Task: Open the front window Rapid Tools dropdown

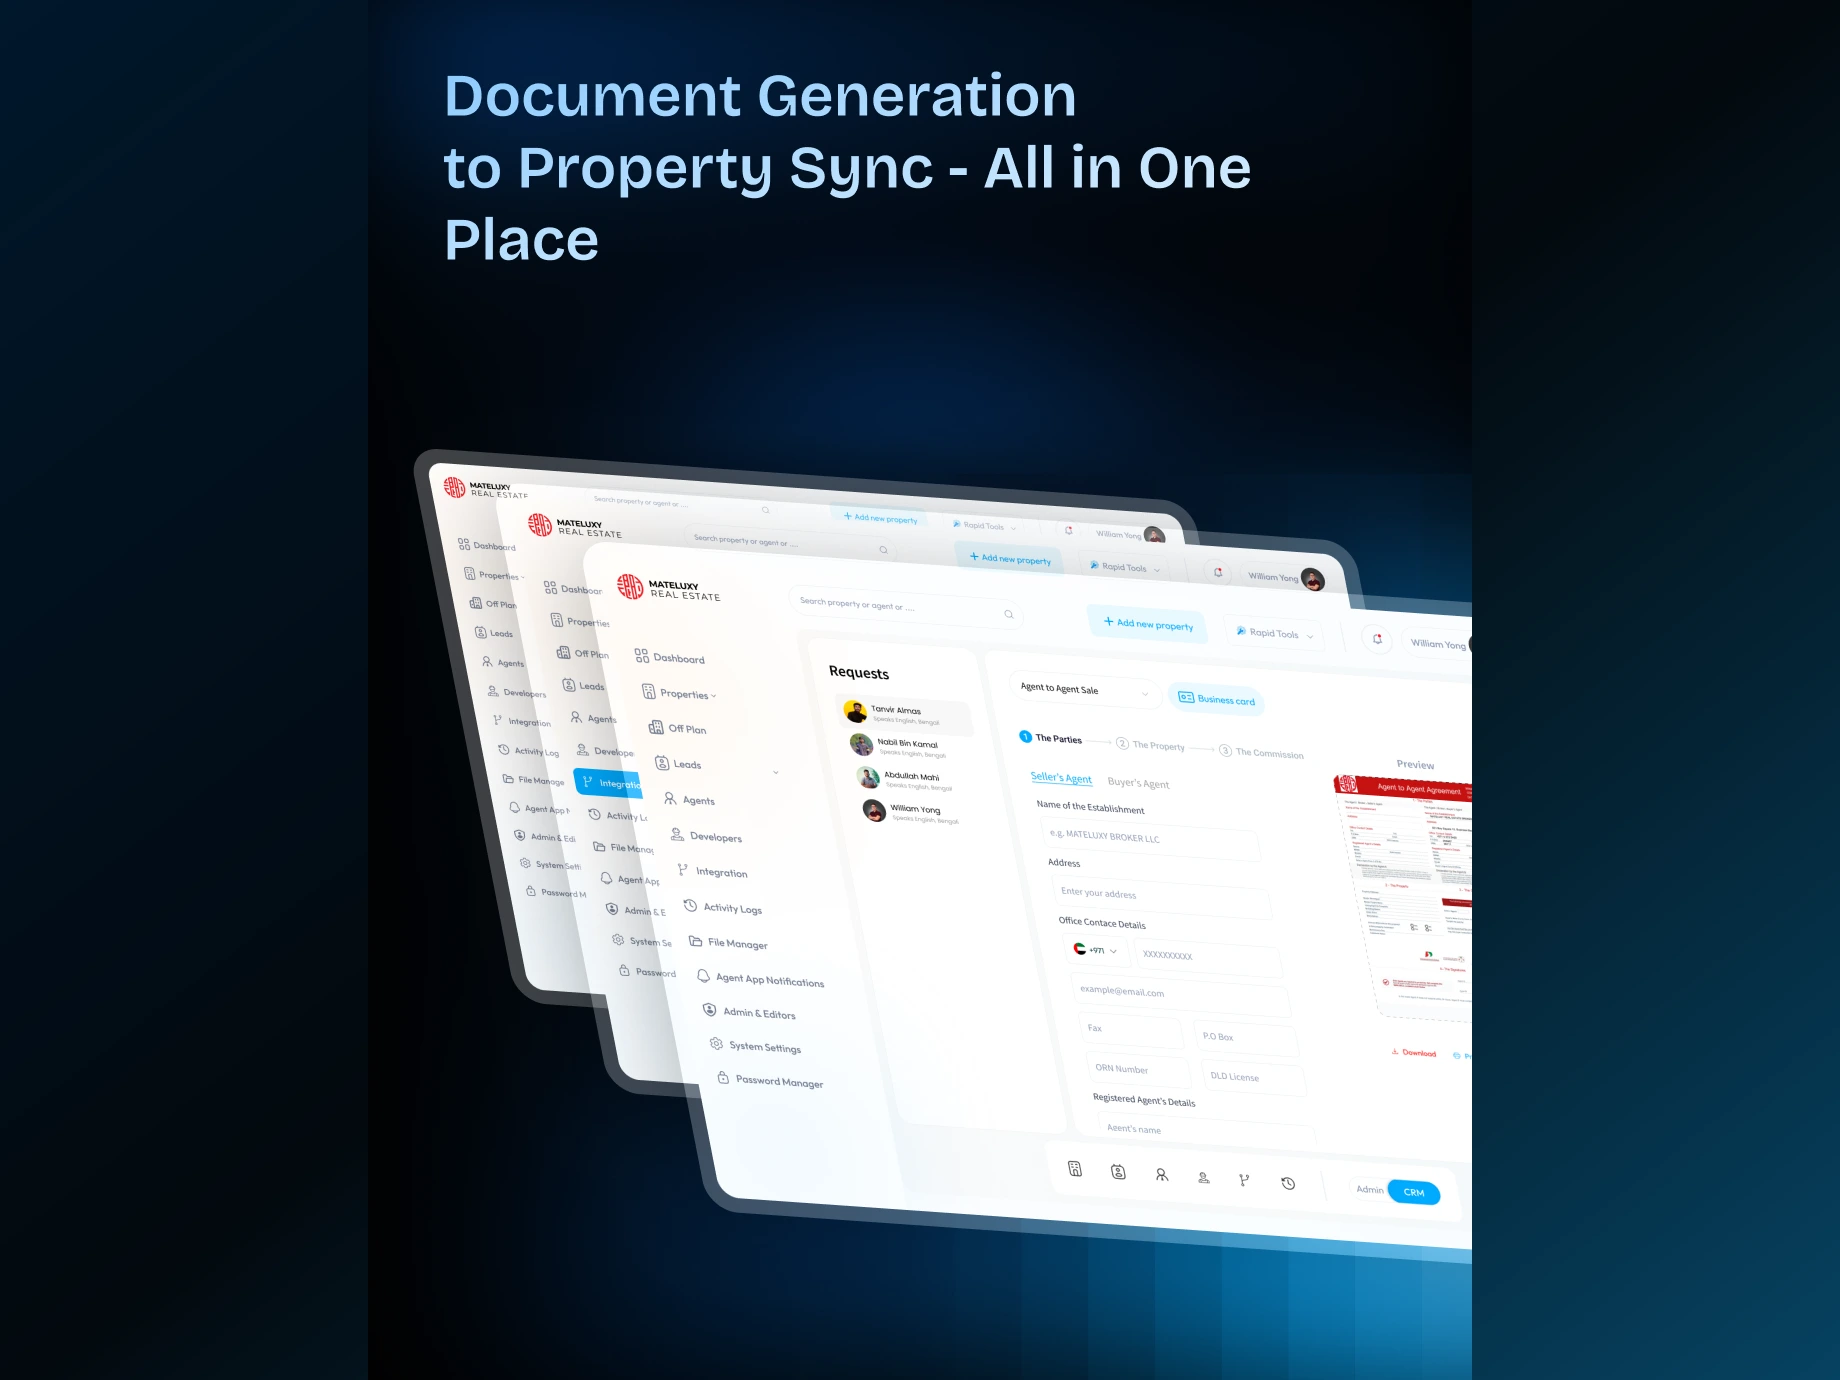Action: [x=1274, y=633]
